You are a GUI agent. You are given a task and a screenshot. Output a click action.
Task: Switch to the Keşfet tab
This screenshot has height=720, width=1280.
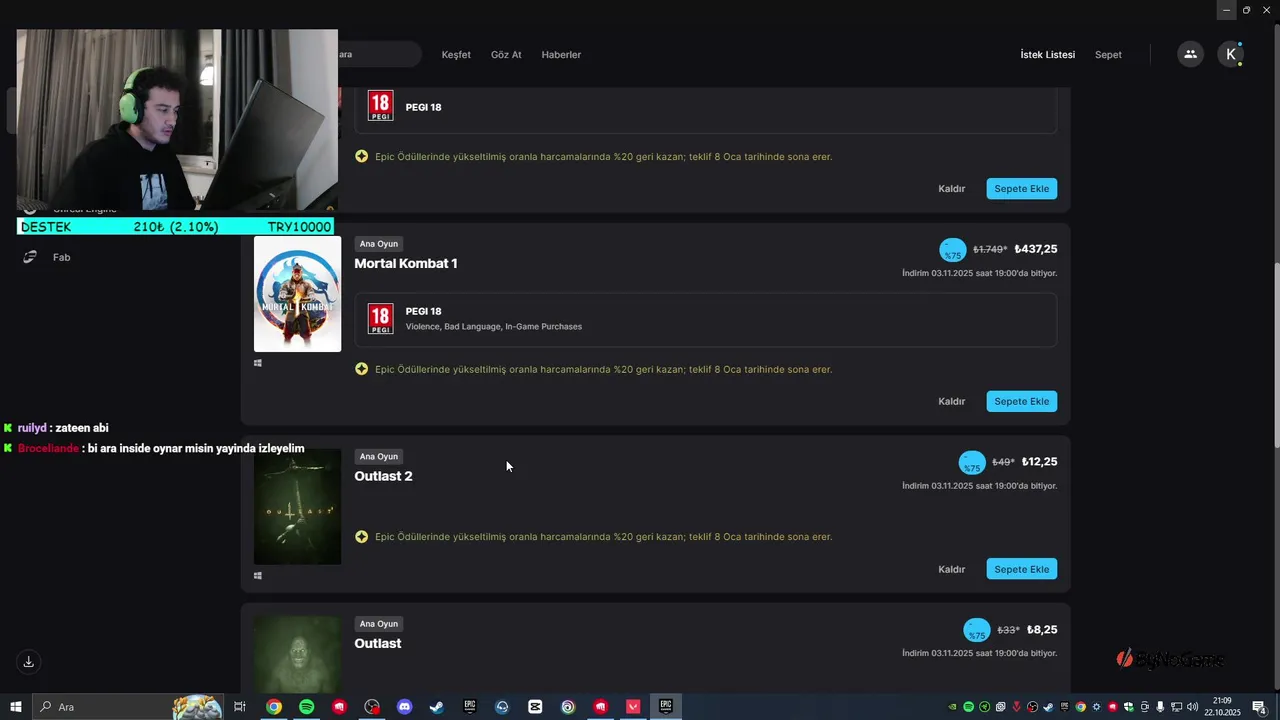pyautogui.click(x=456, y=55)
